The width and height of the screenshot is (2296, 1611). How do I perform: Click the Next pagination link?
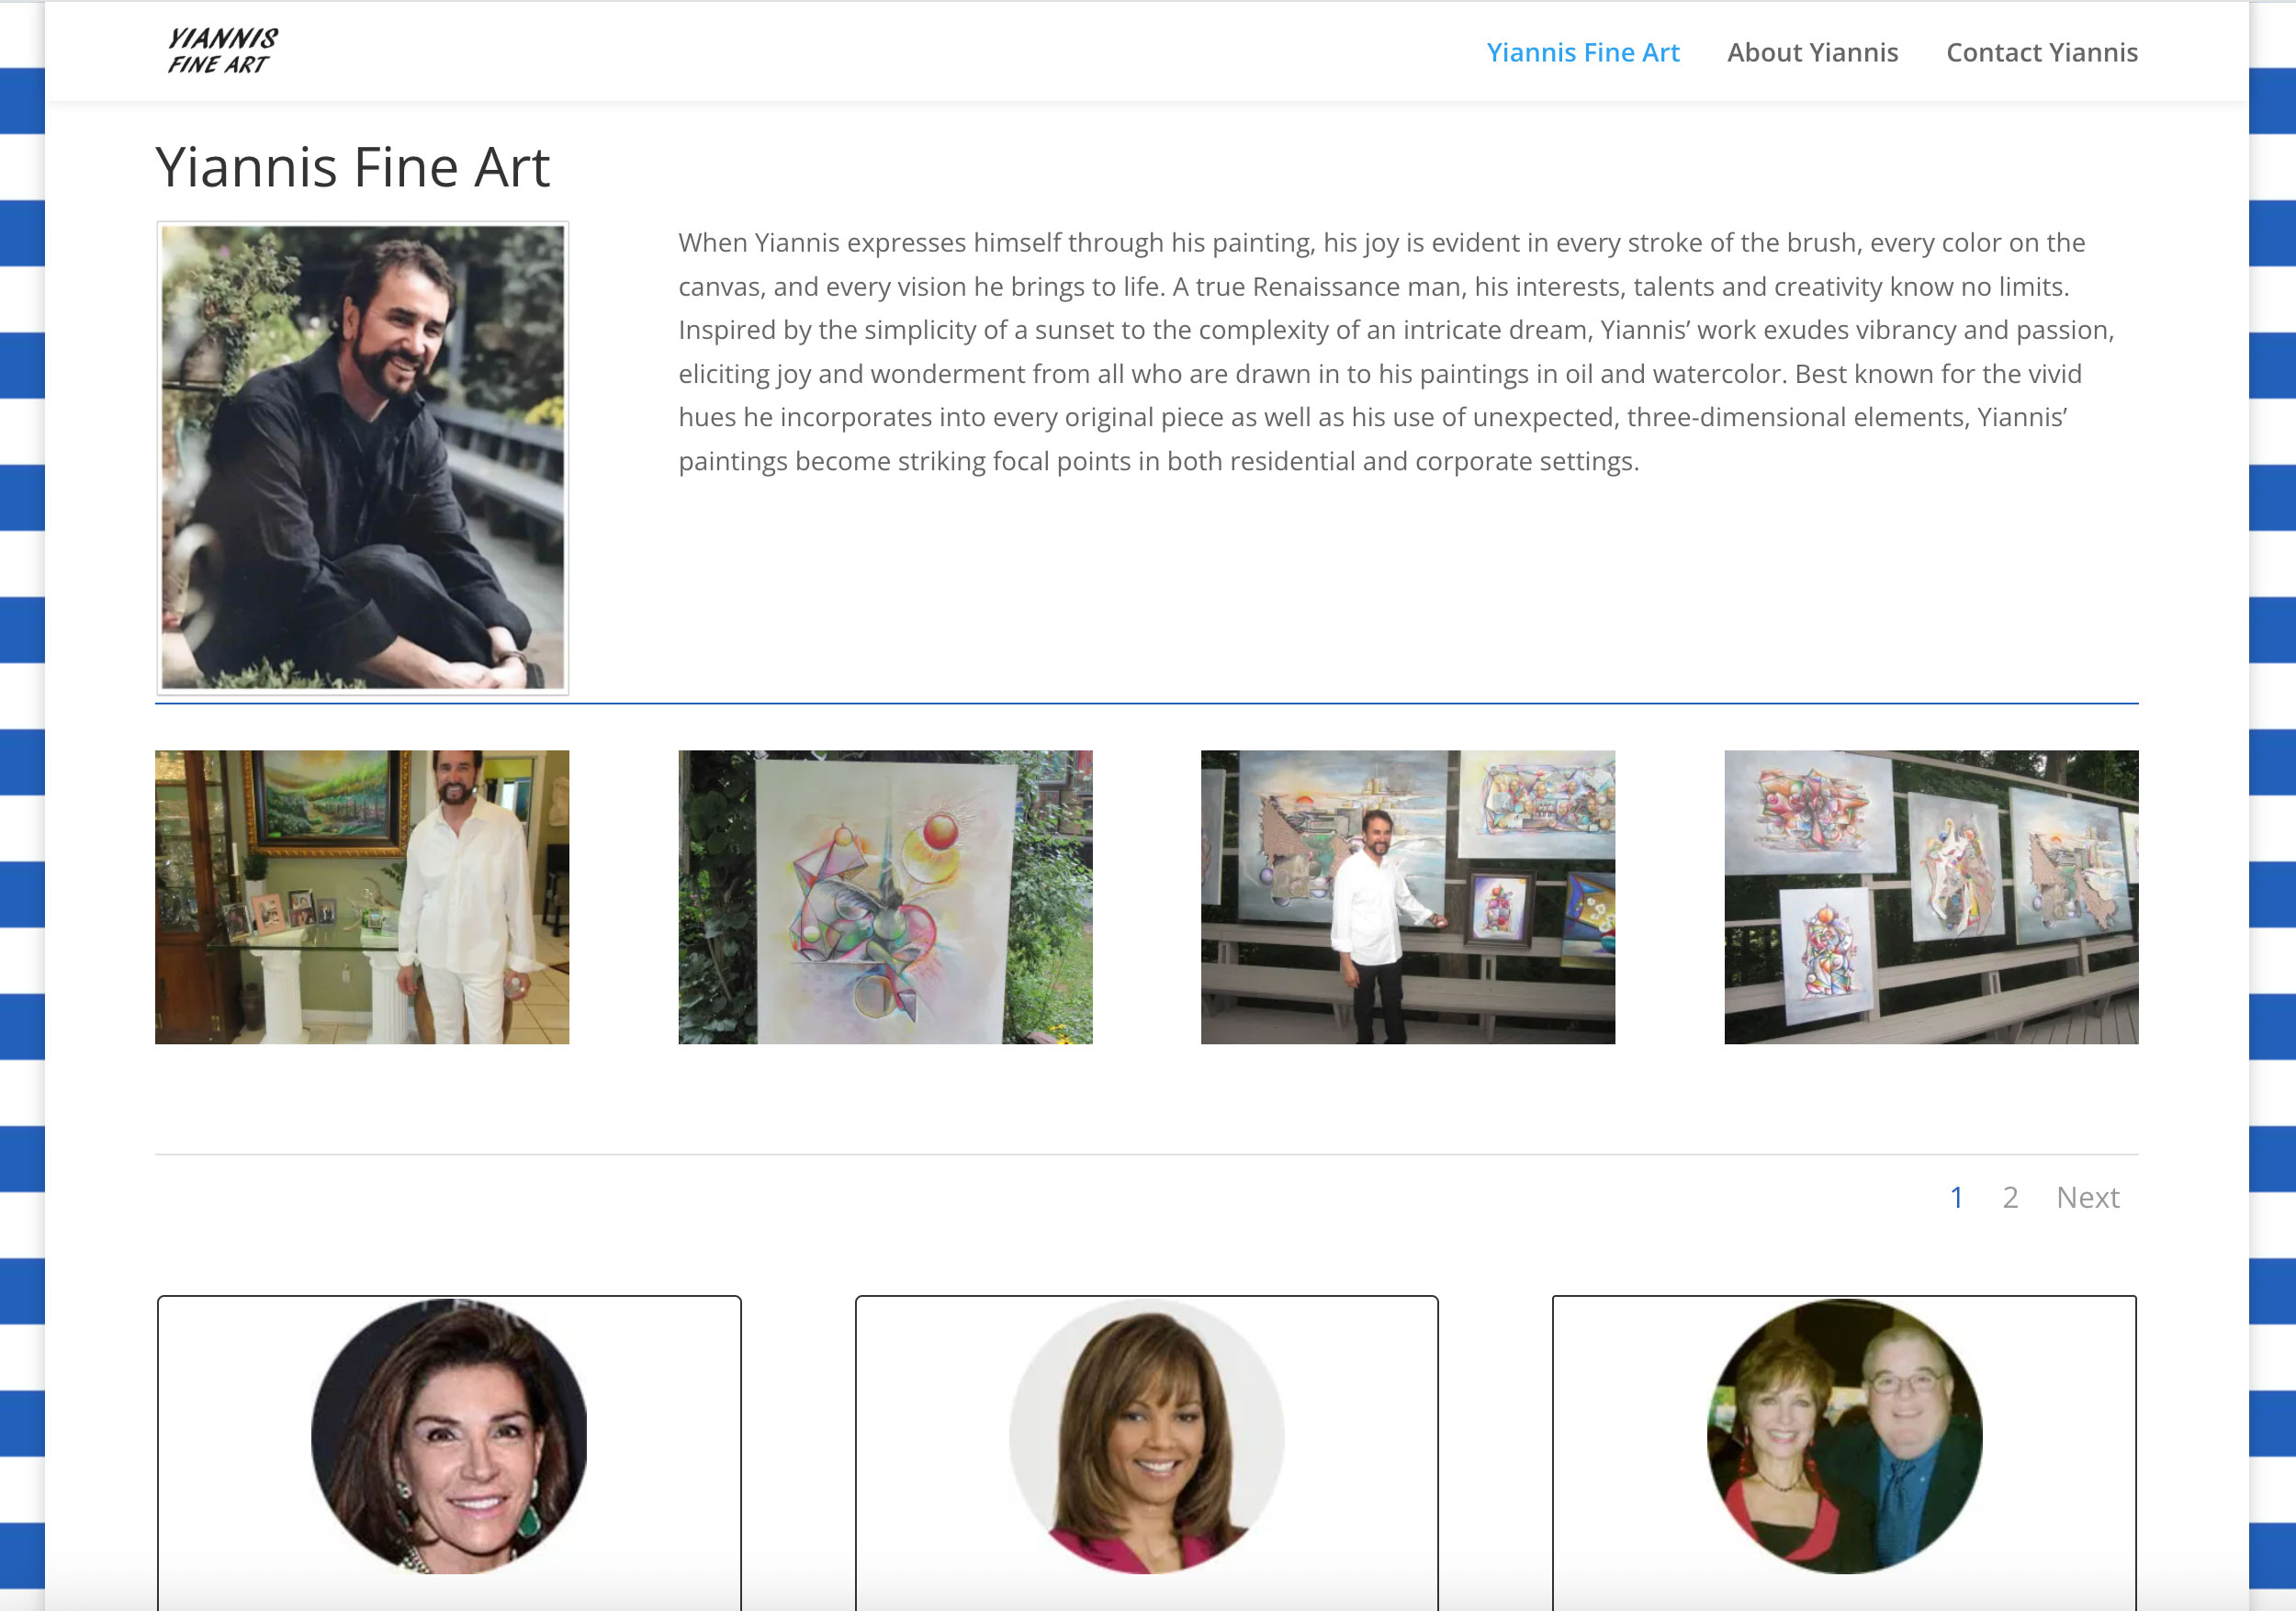coord(2087,1197)
